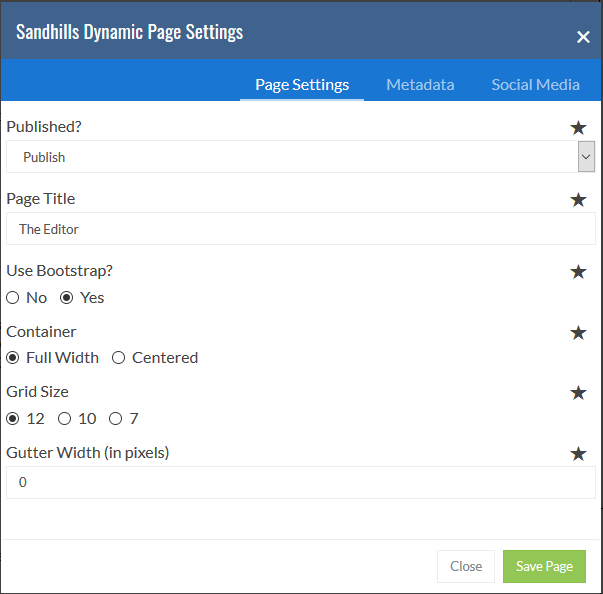Set Grid Size to 12
603x594 pixels.
pyautogui.click(x=13, y=419)
